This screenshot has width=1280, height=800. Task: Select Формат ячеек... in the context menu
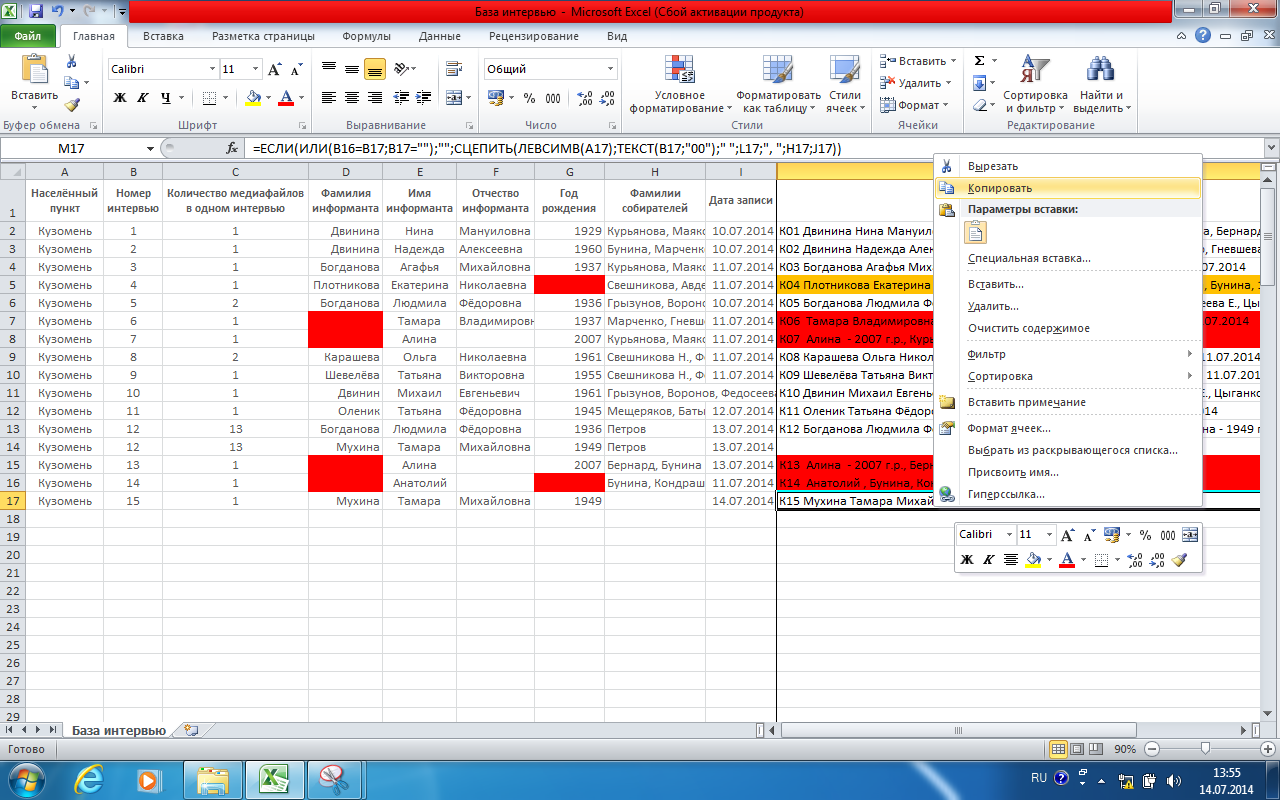(x=1009, y=428)
